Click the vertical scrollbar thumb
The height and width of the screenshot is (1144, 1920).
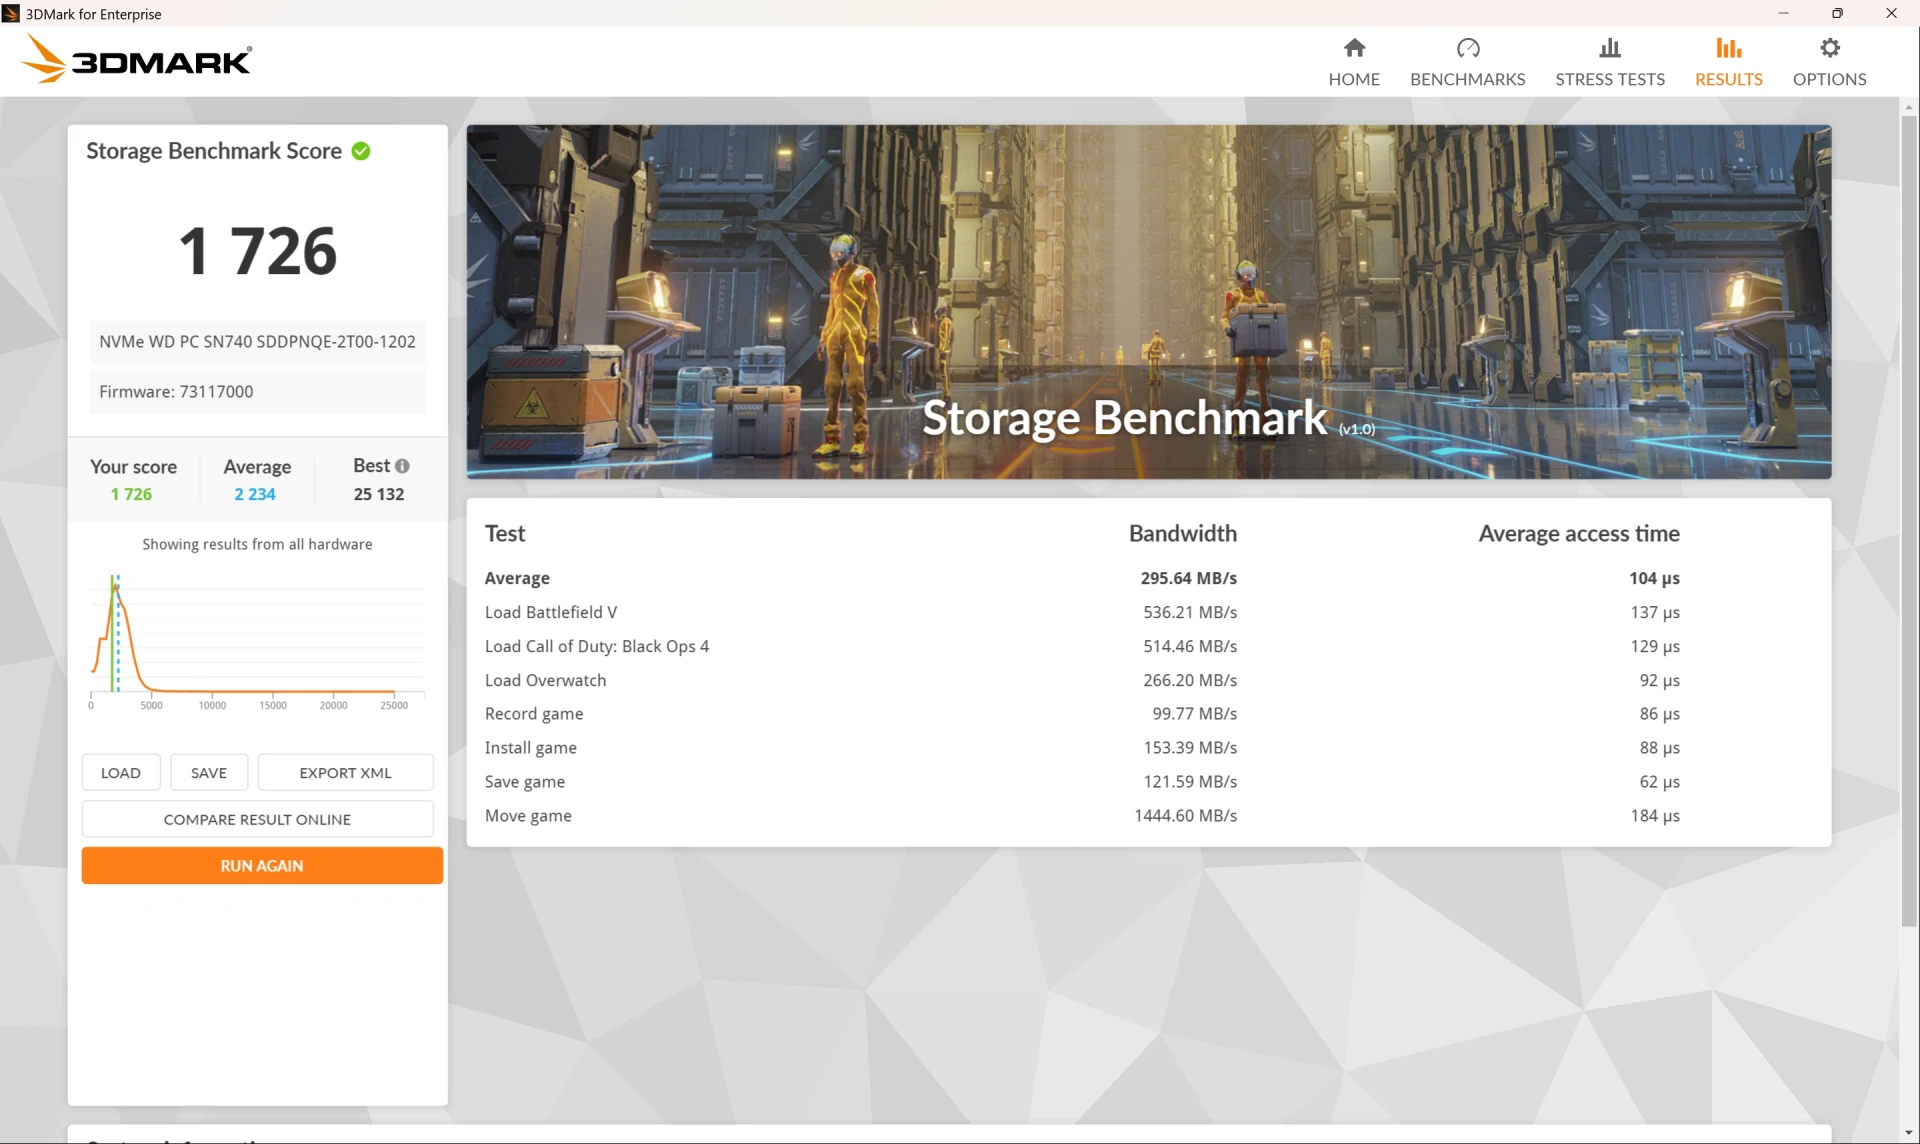point(1909,520)
